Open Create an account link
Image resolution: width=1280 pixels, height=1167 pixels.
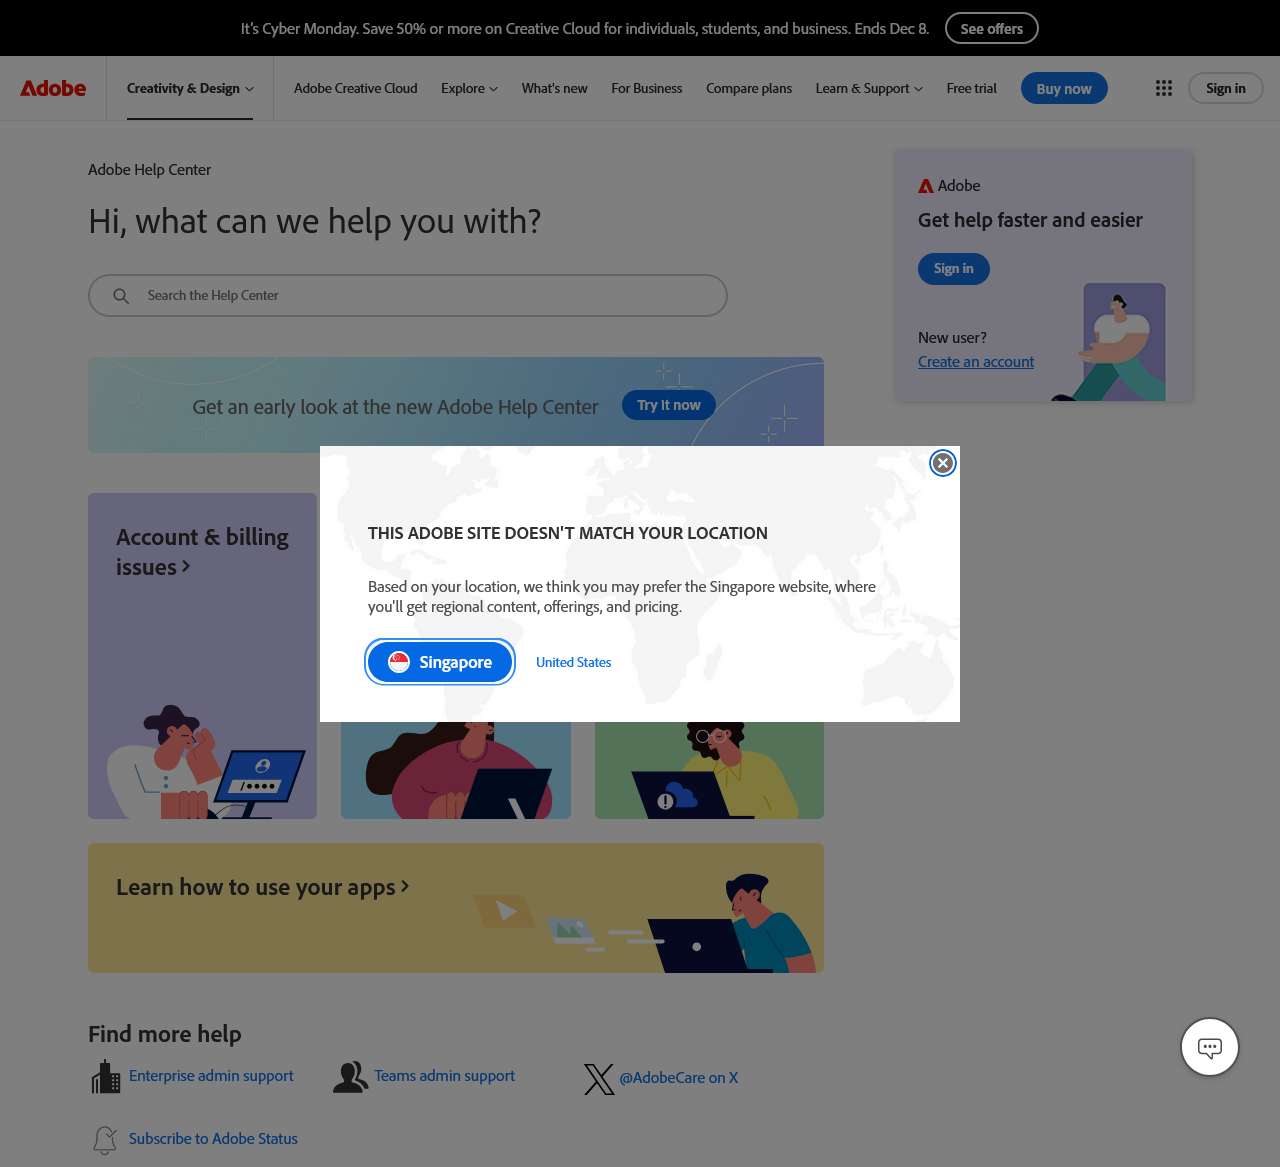(976, 362)
